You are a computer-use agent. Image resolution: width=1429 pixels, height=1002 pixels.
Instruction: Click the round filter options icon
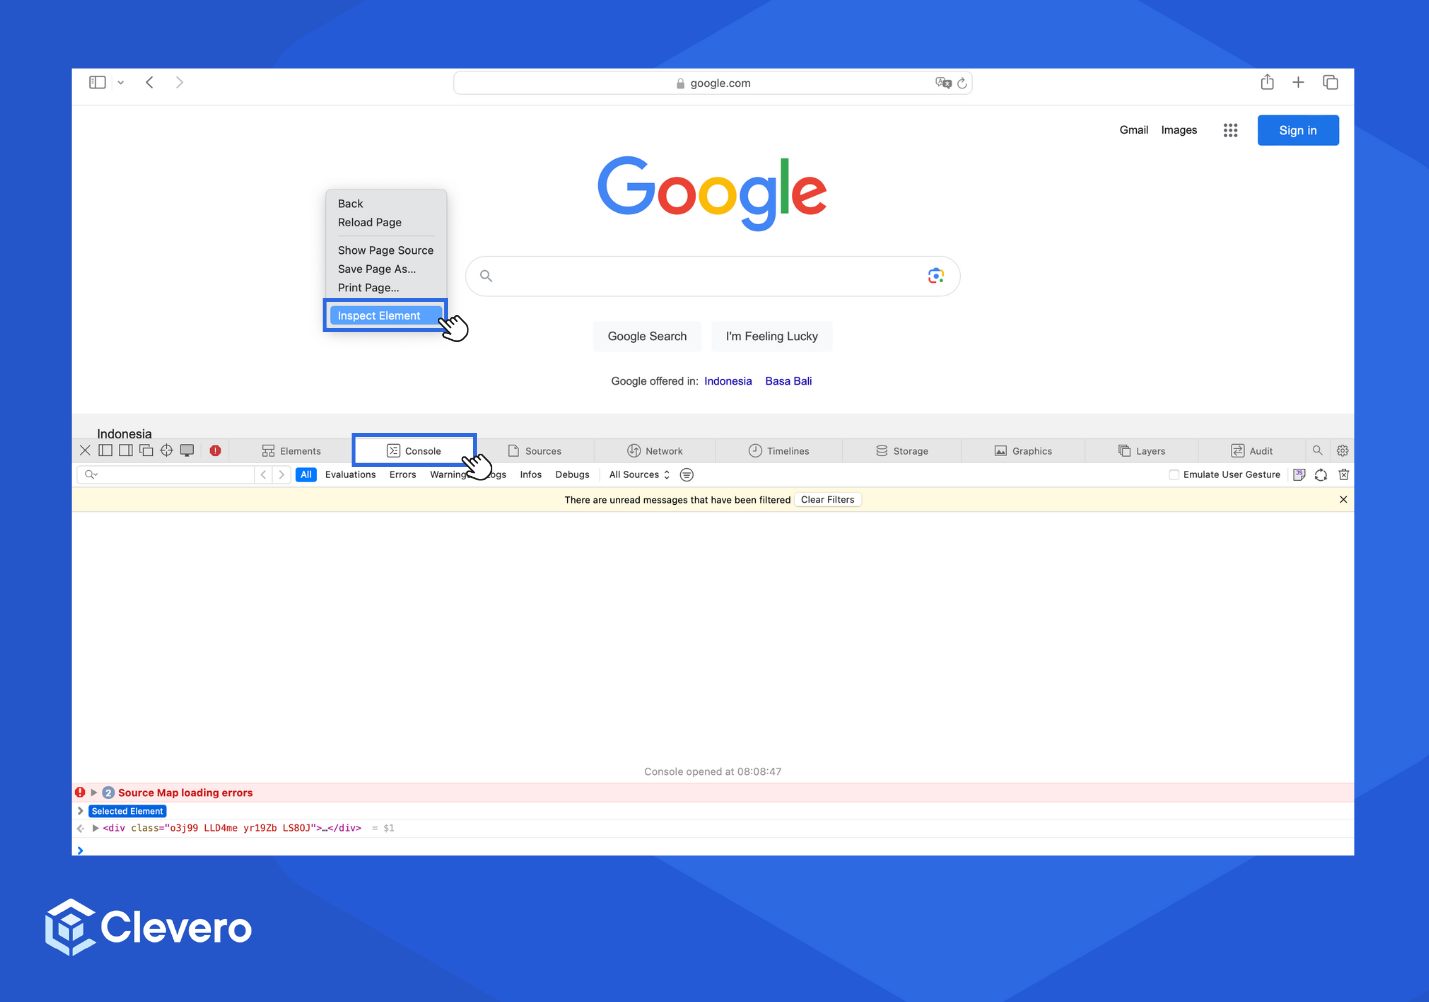687,475
